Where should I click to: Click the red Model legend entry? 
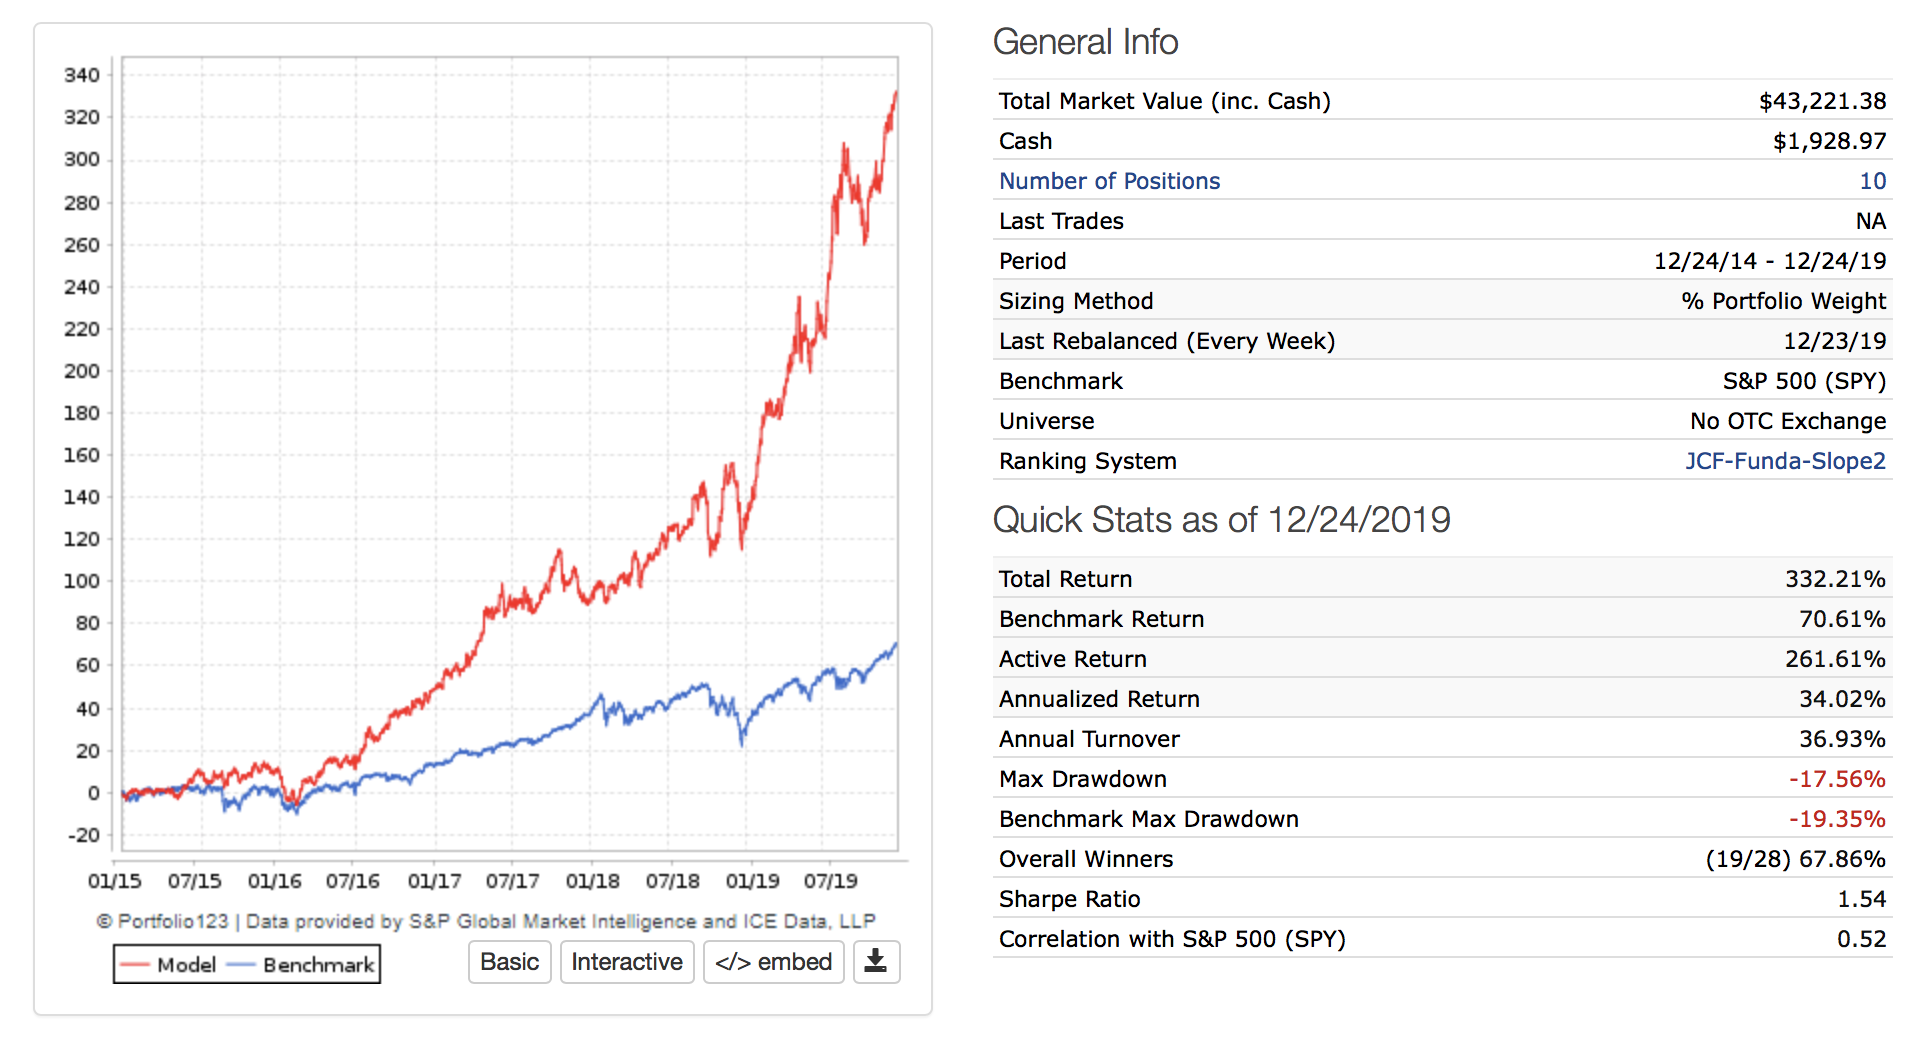[168, 965]
